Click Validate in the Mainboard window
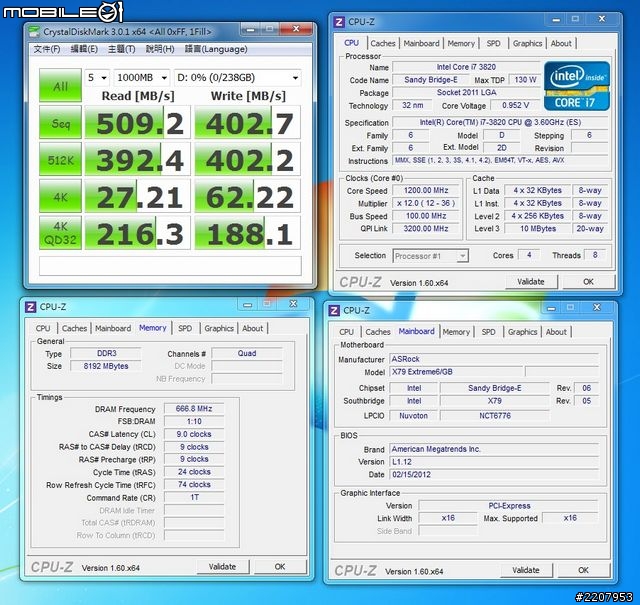This screenshot has height=605, width=640. [526, 570]
